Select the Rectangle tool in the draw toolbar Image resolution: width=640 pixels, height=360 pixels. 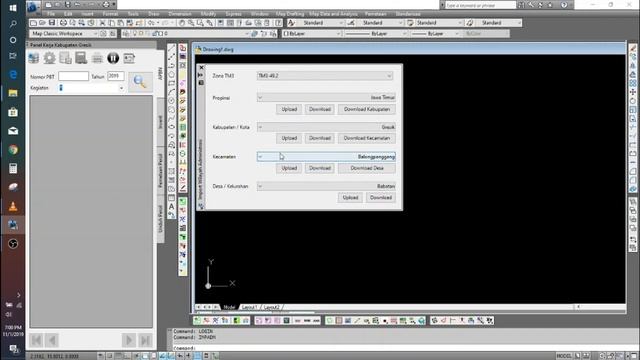click(171, 83)
